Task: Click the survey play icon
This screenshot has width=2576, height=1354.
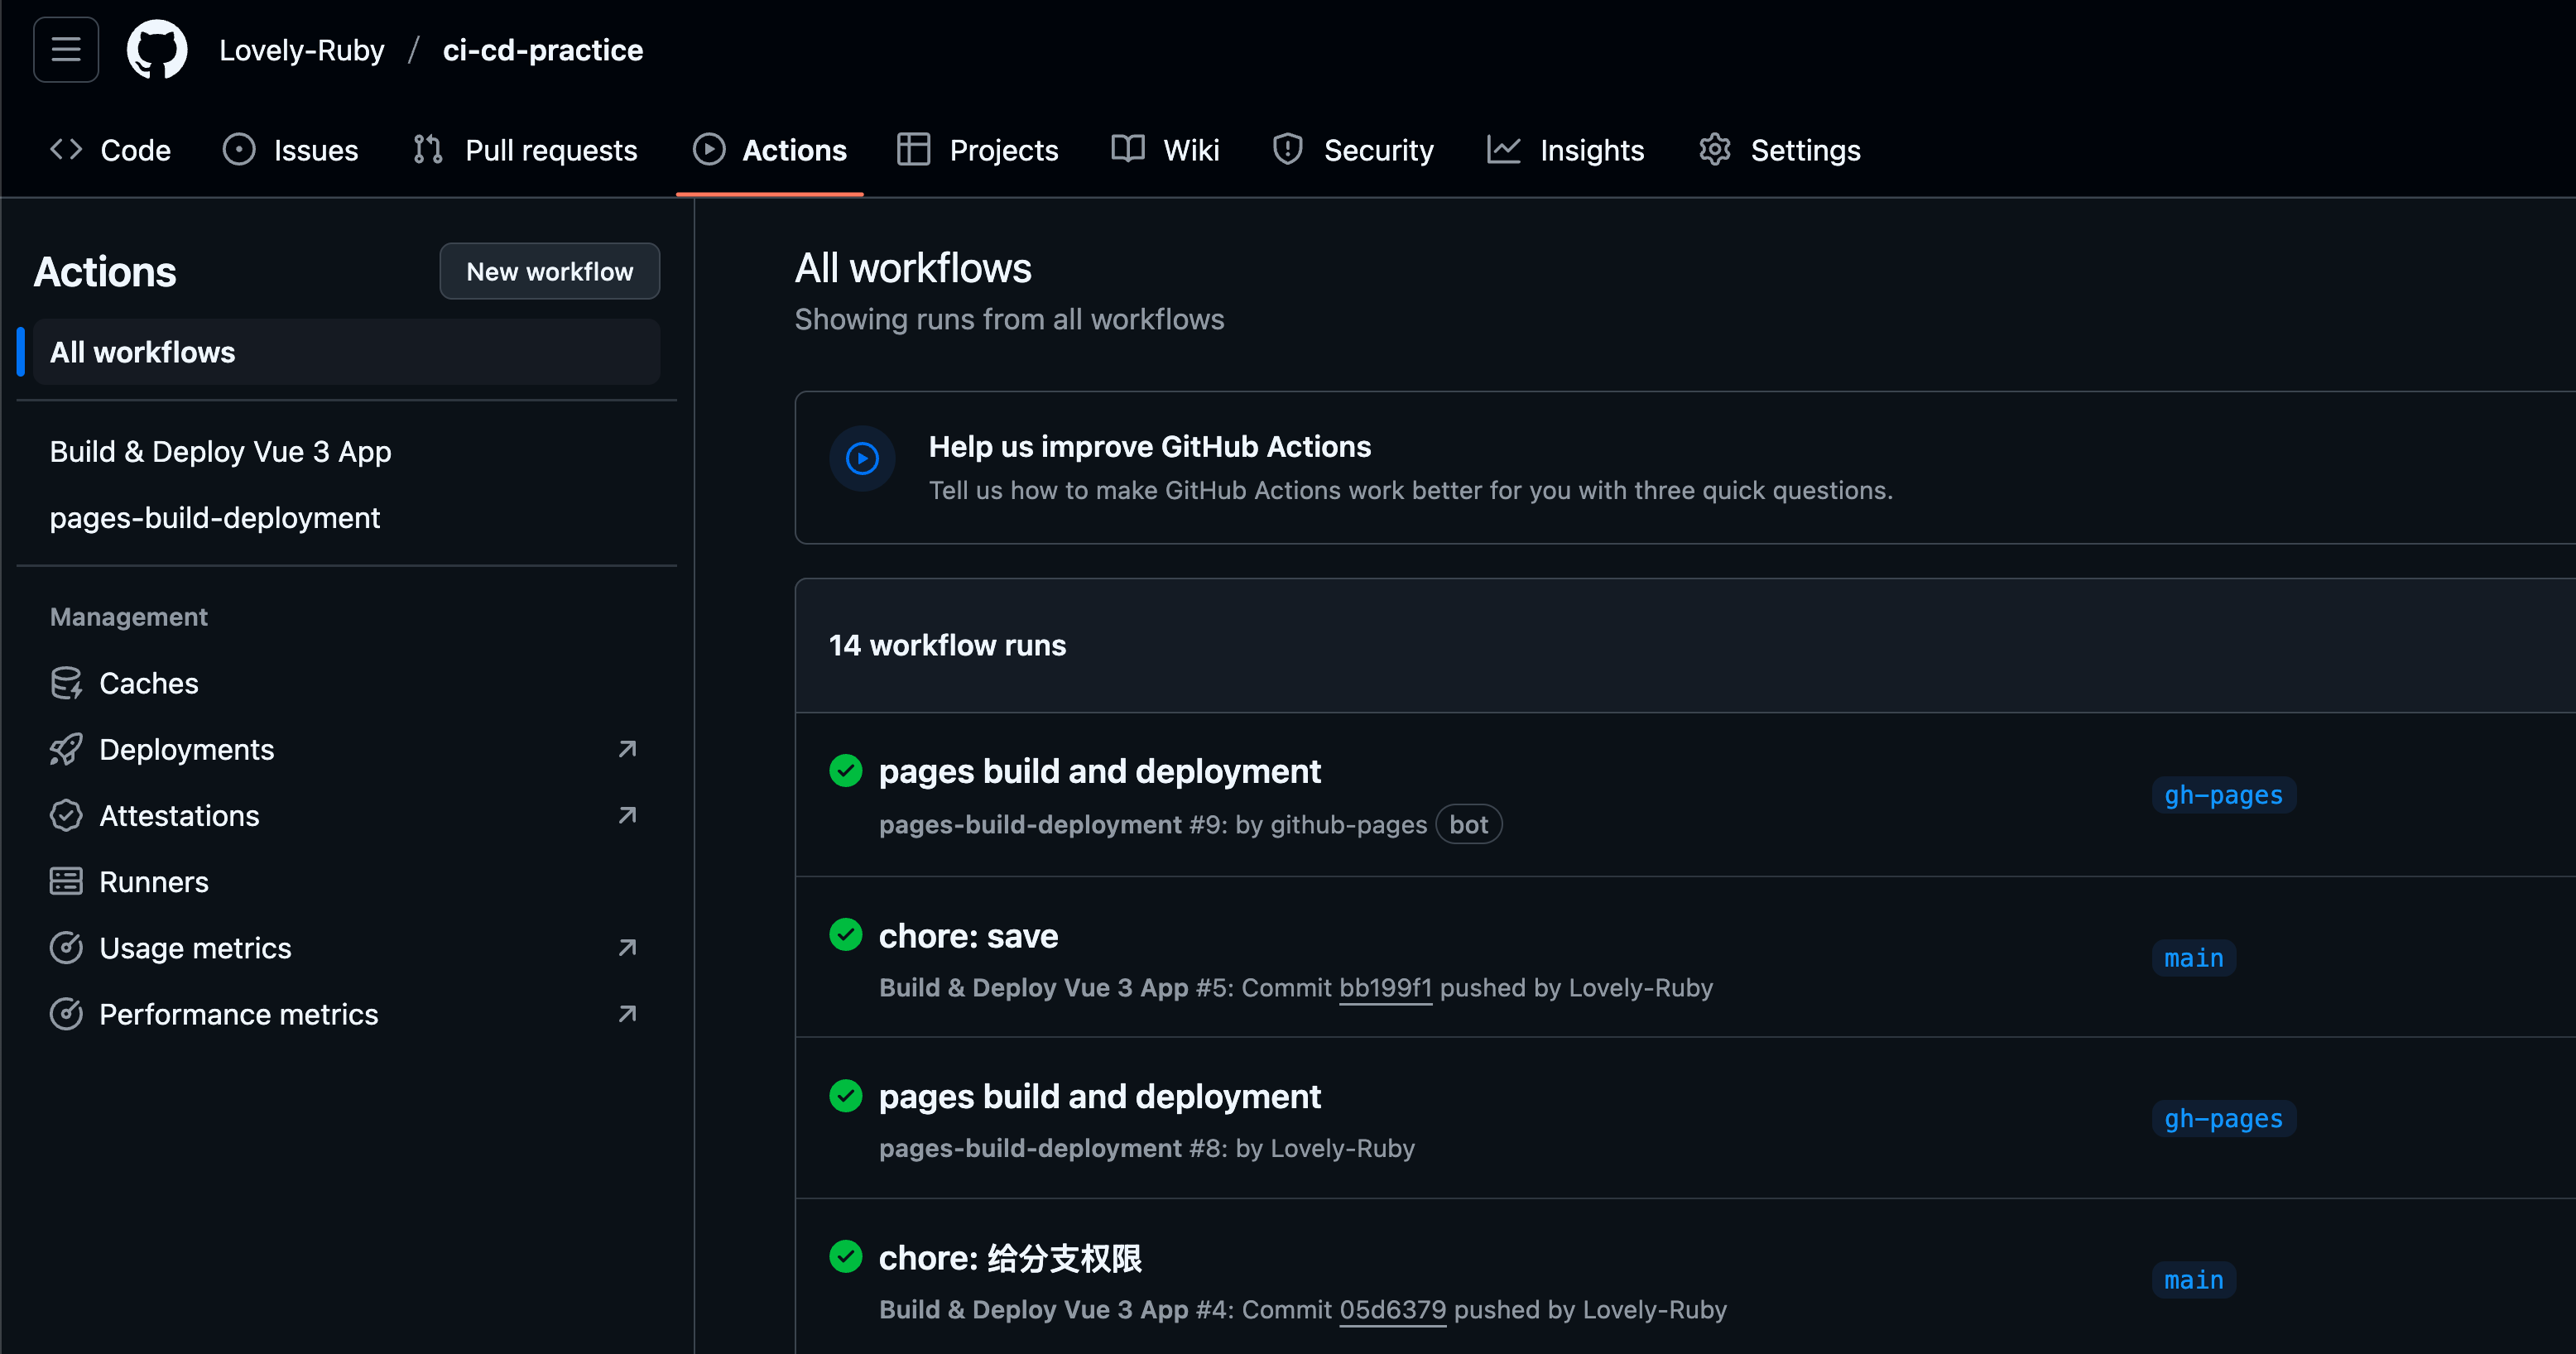Action: point(862,459)
